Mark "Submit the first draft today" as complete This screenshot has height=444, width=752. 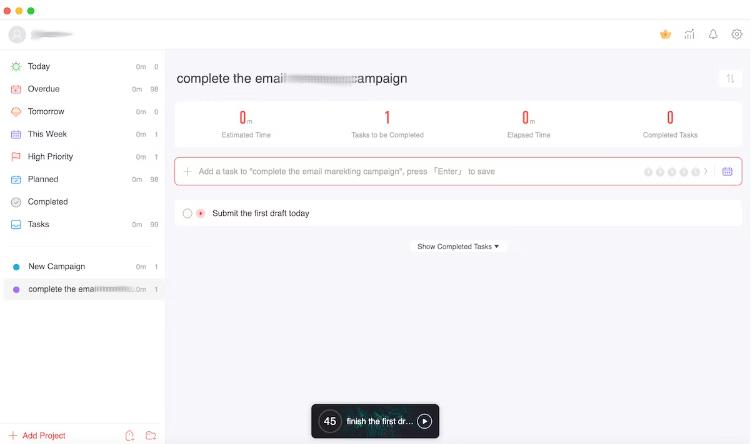(188, 213)
